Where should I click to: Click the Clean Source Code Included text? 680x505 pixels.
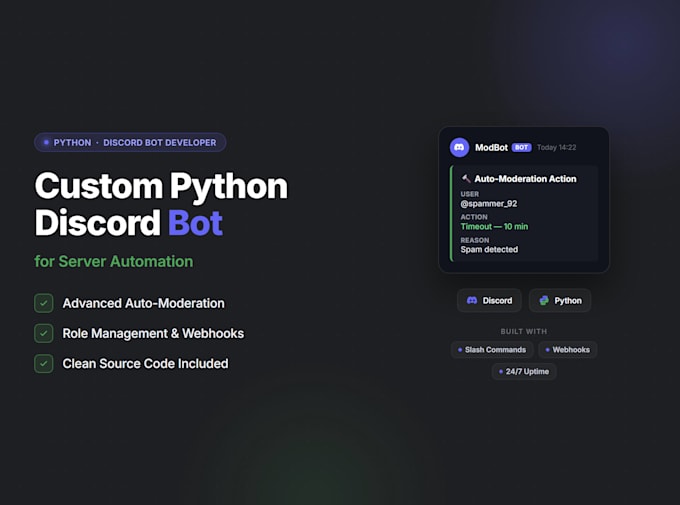[x=145, y=364]
